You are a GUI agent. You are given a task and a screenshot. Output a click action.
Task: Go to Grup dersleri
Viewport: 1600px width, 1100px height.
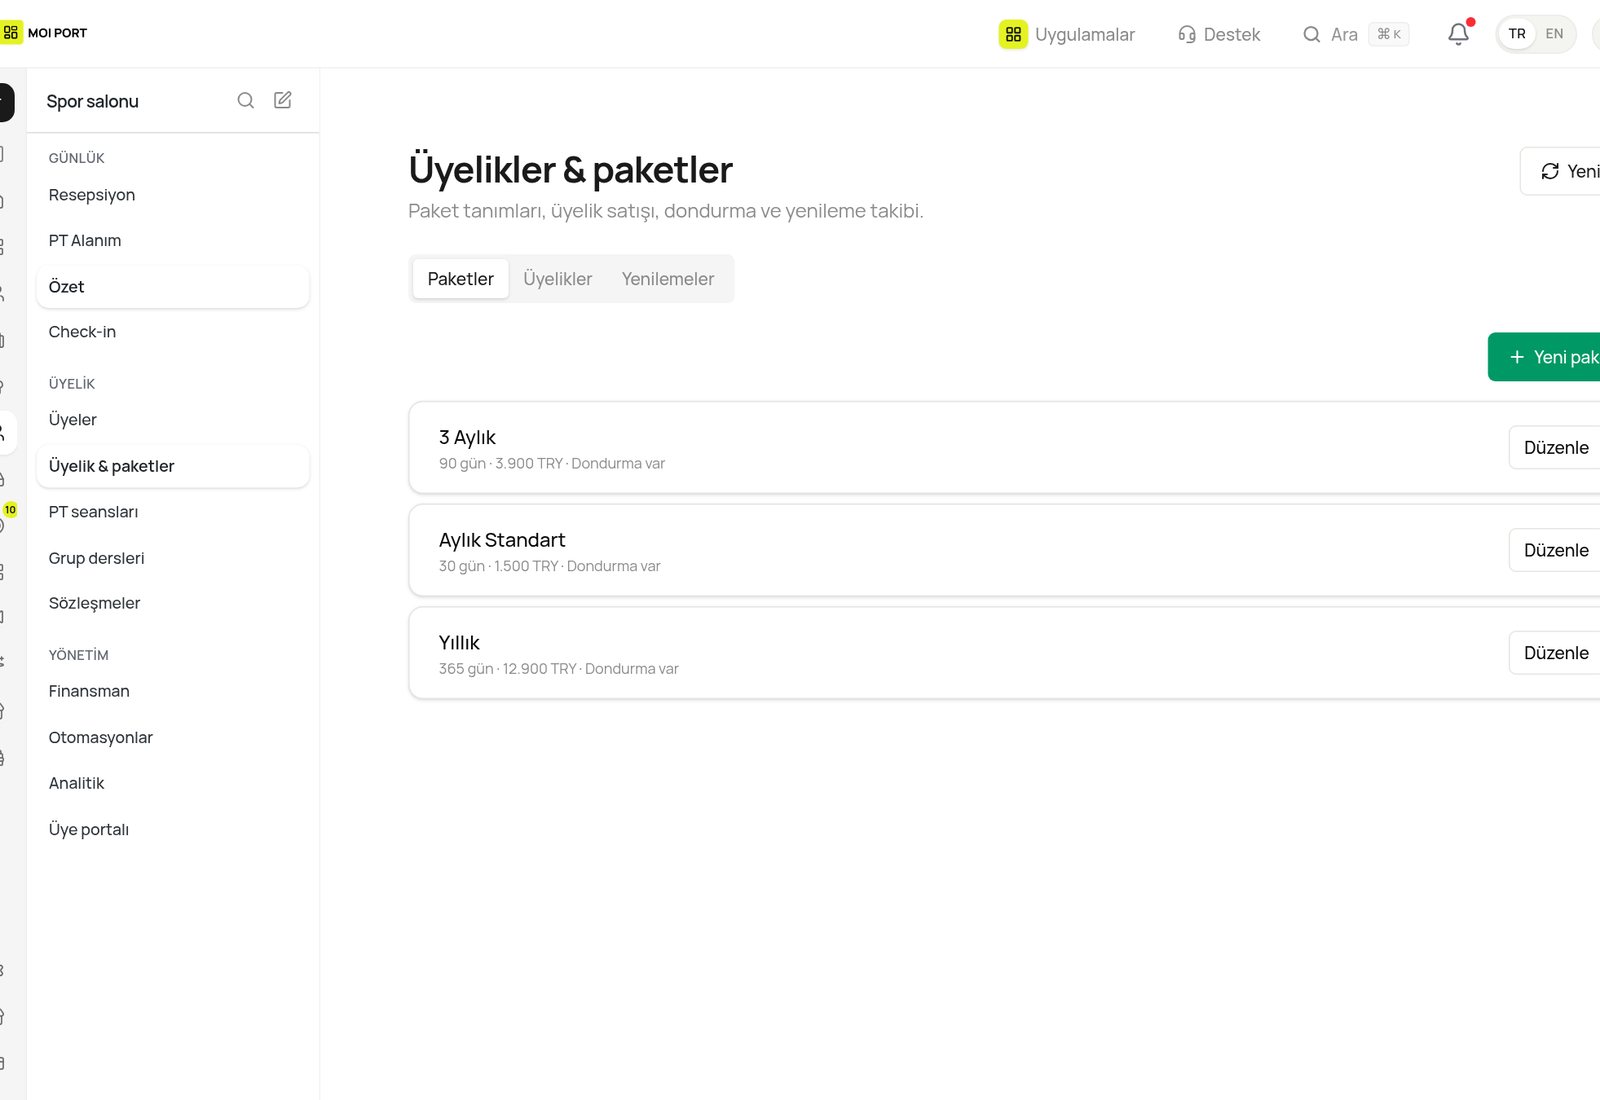pos(172,558)
